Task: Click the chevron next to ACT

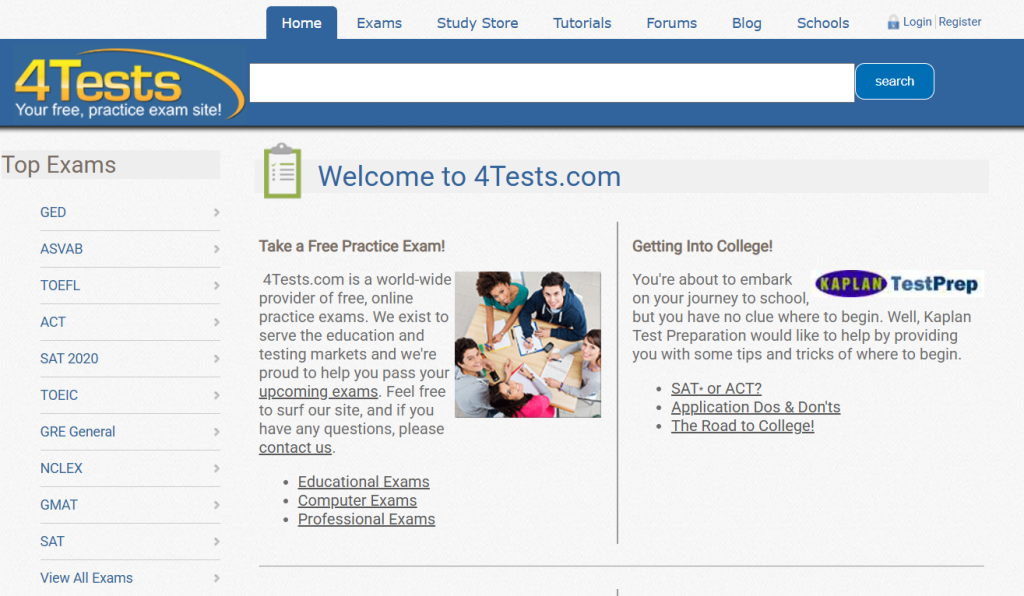Action: (216, 322)
